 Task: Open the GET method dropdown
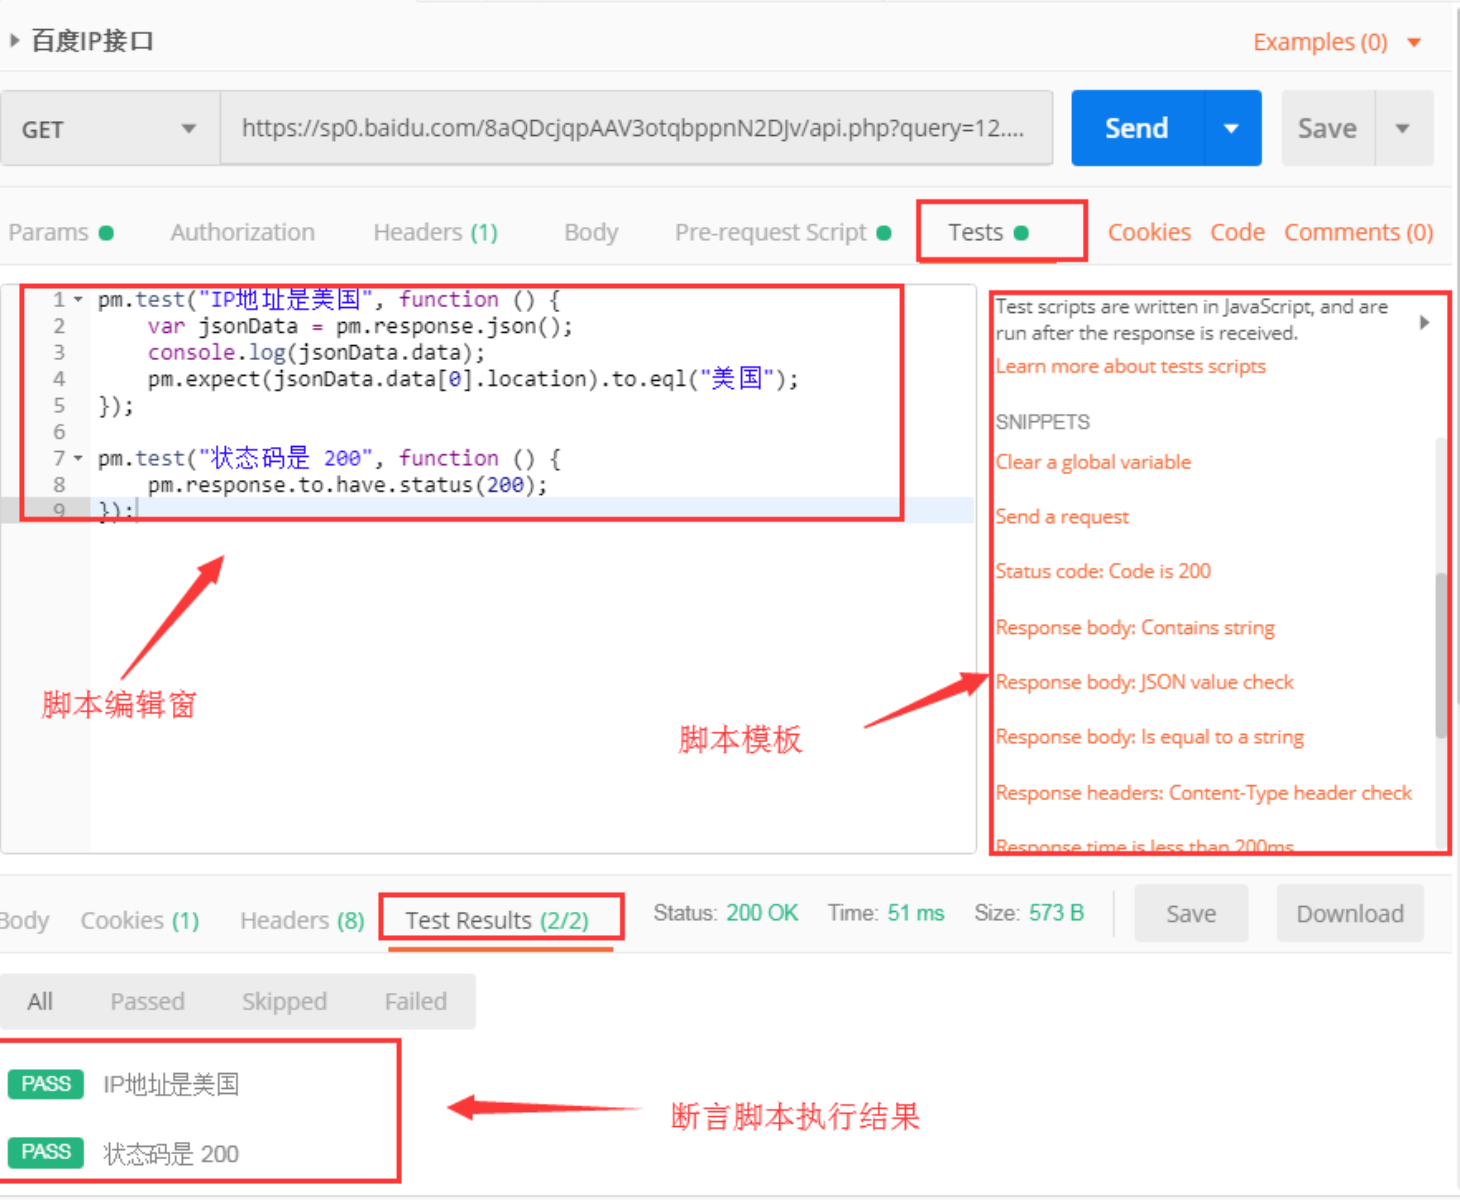tap(110, 129)
